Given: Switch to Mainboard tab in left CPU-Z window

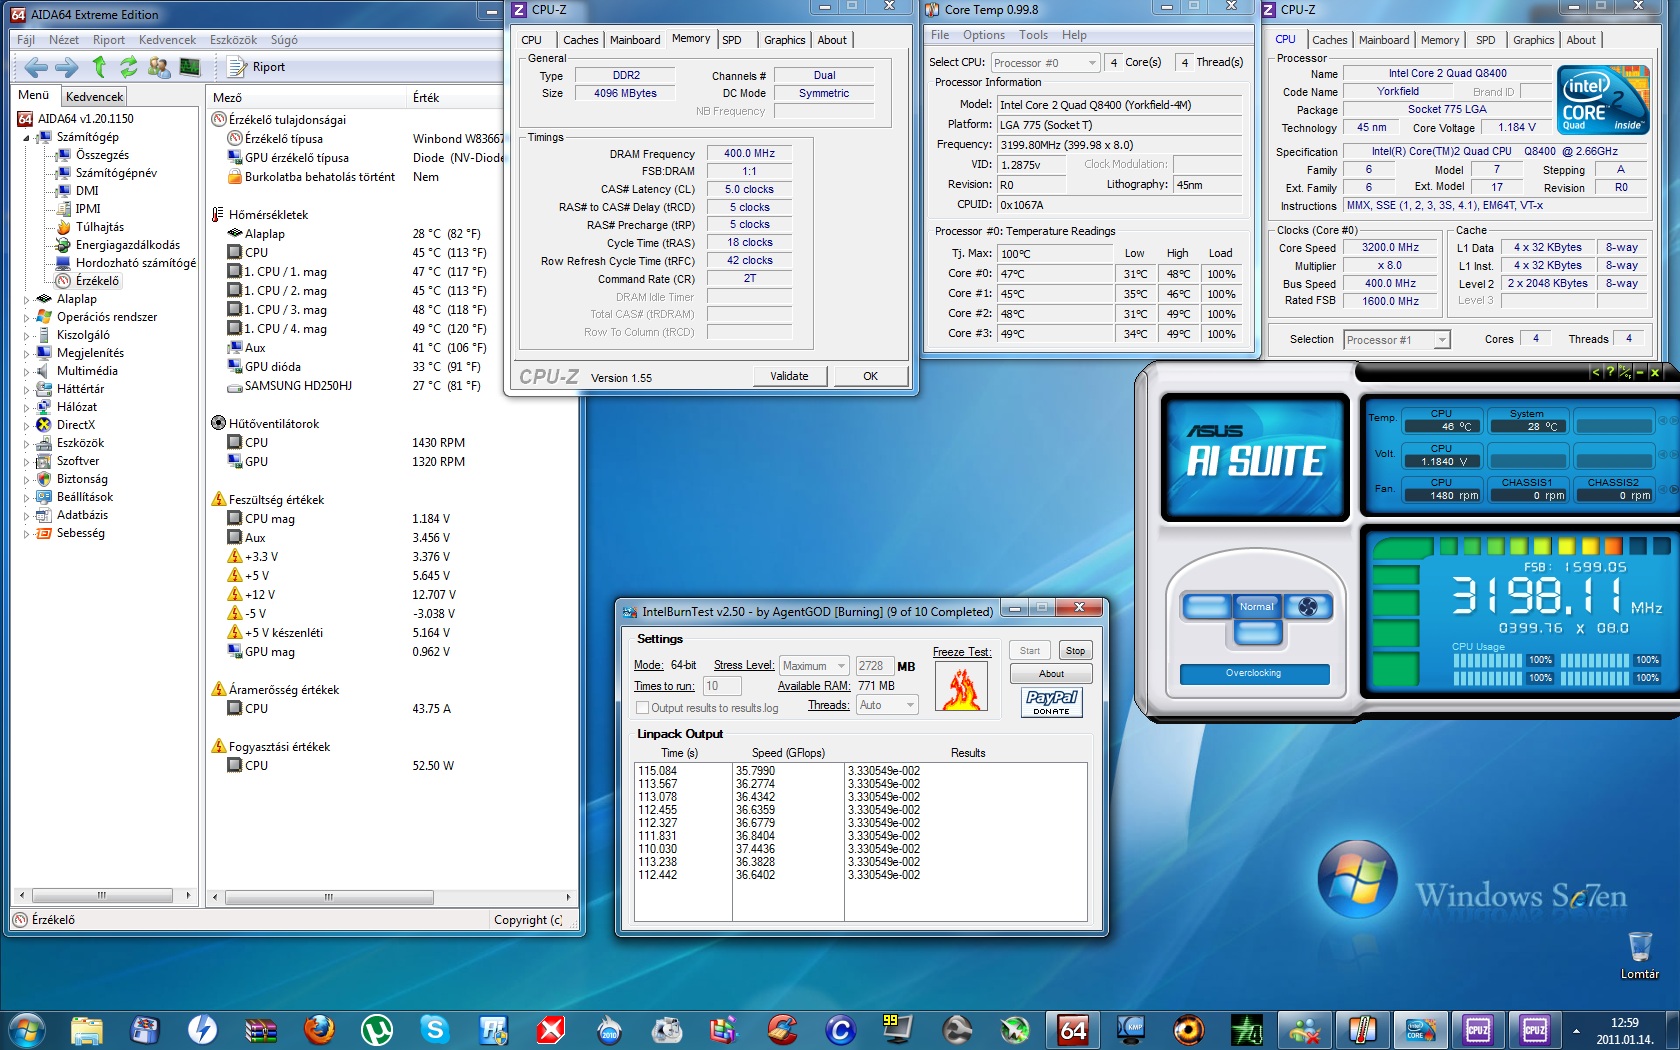Looking at the screenshot, I should click(x=635, y=40).
